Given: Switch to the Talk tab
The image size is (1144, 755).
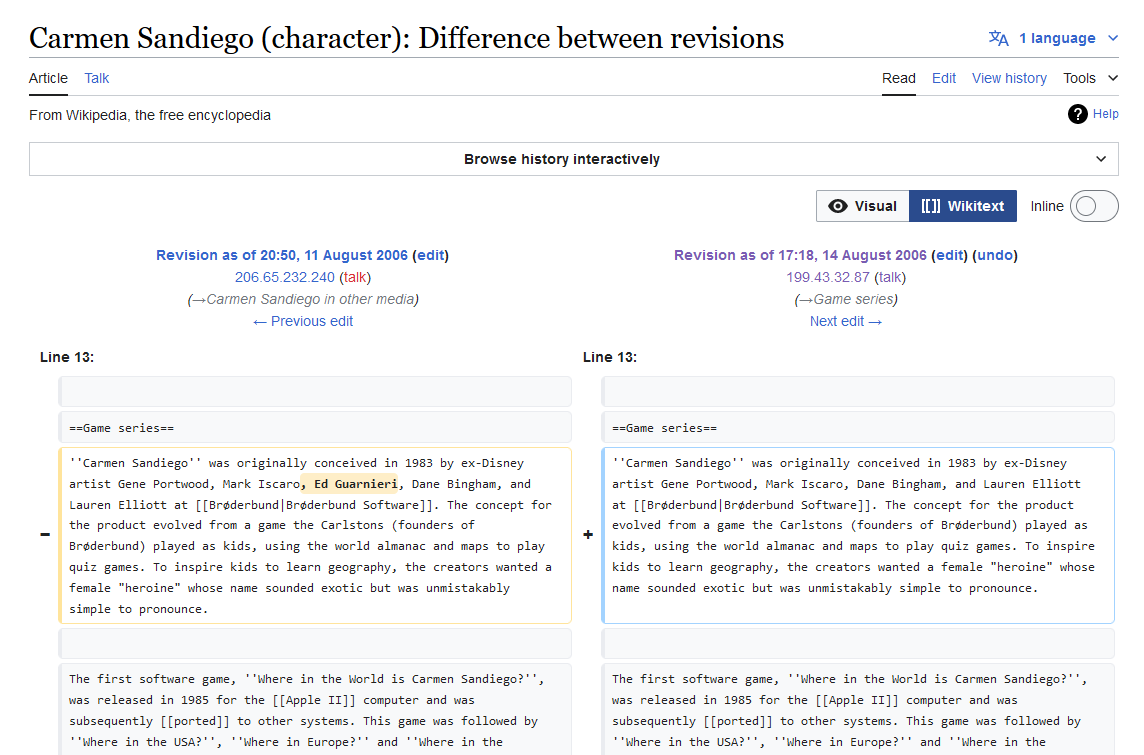Looking at the screenshot, I should (96, 78).
